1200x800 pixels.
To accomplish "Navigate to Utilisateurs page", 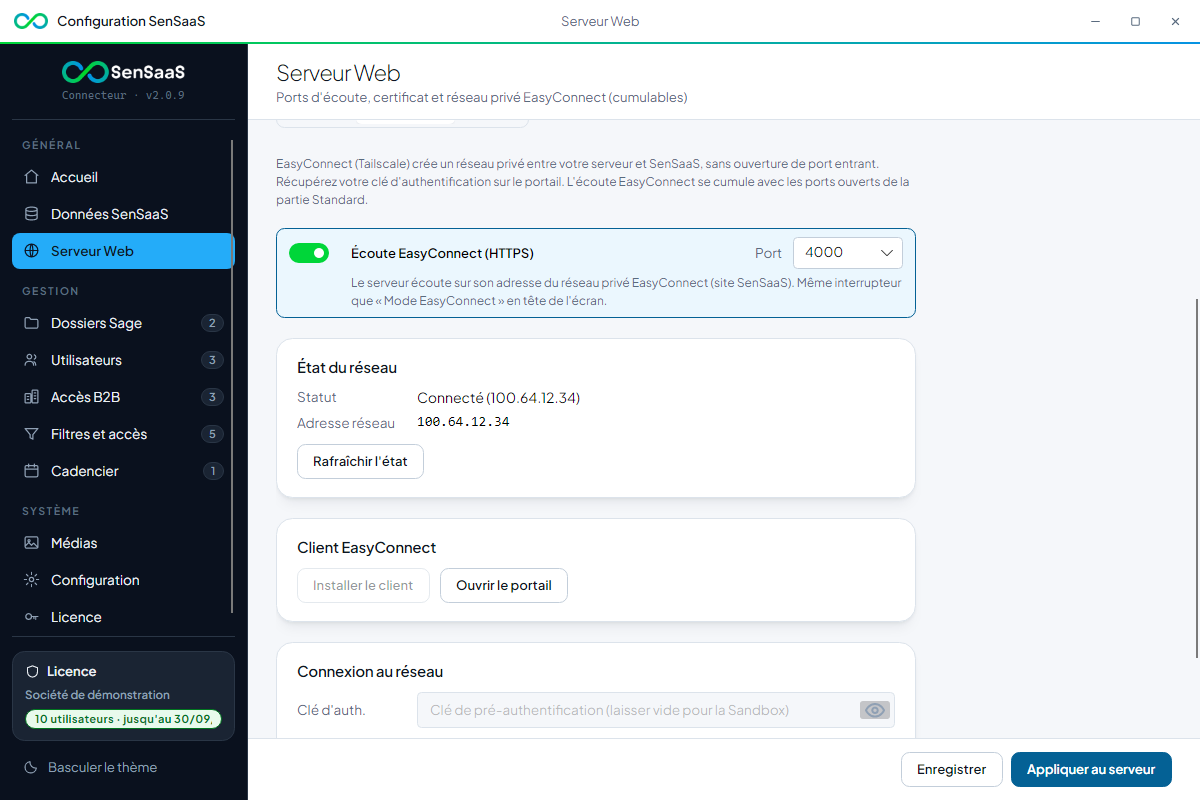I will pos(123,360).
